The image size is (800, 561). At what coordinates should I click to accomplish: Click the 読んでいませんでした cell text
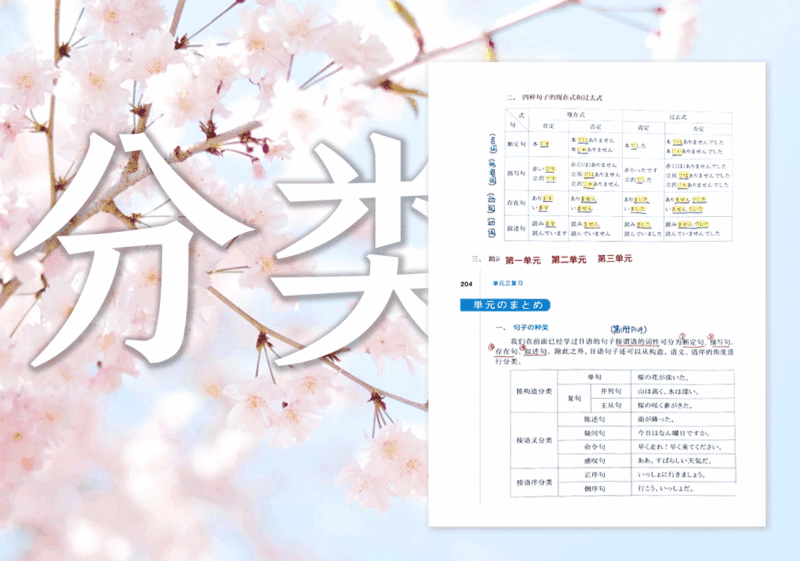click(693, 234)
